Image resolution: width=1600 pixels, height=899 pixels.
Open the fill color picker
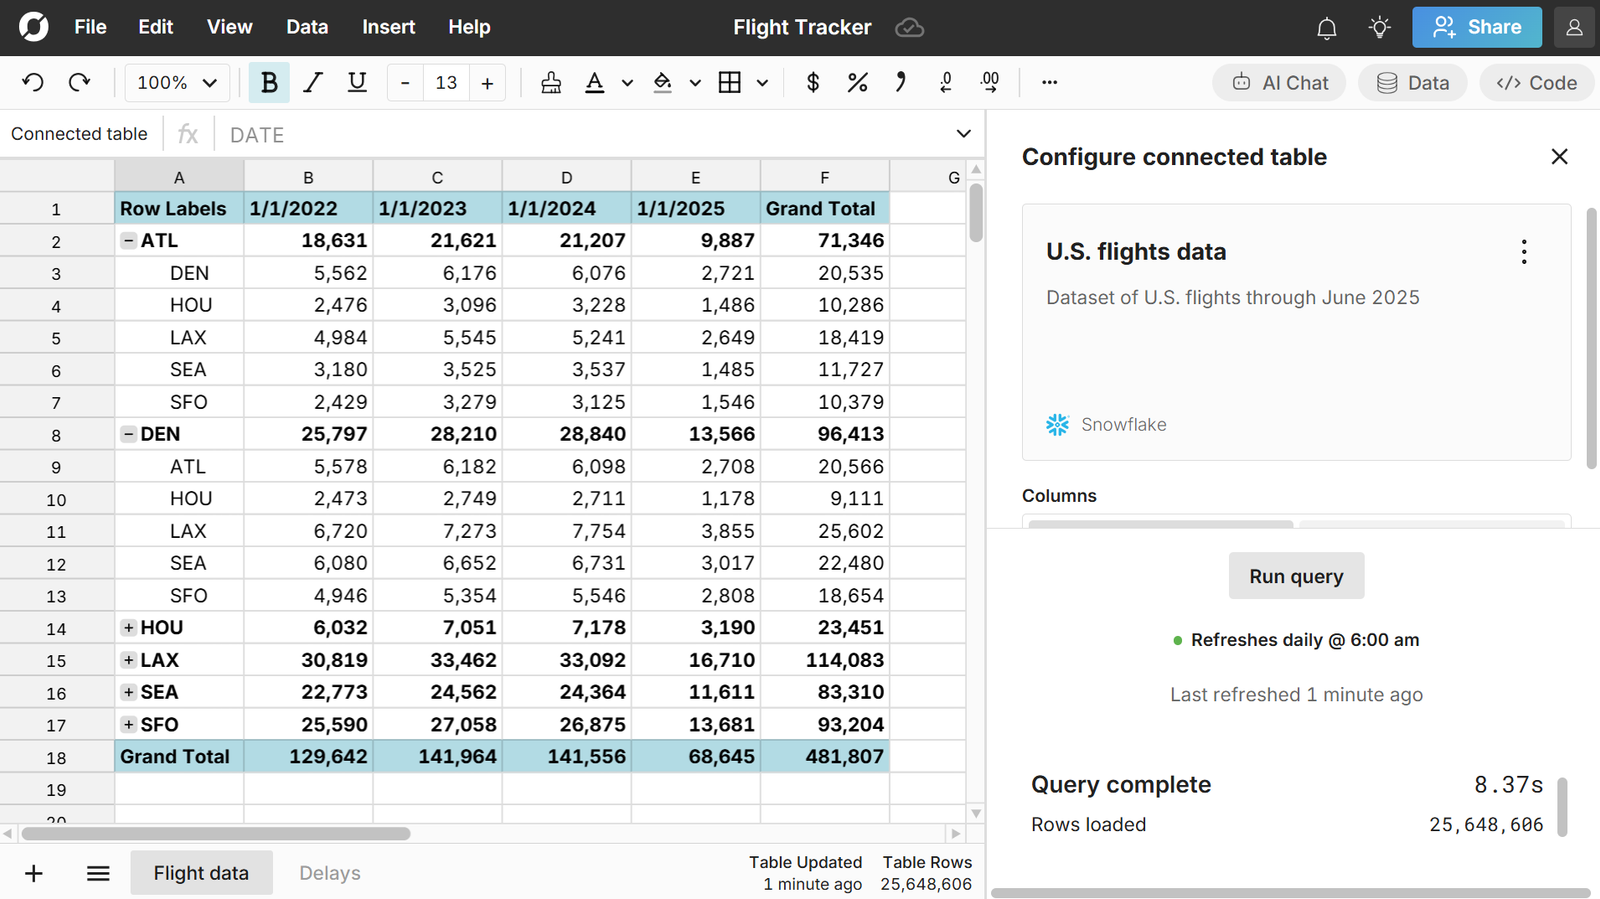663,83
